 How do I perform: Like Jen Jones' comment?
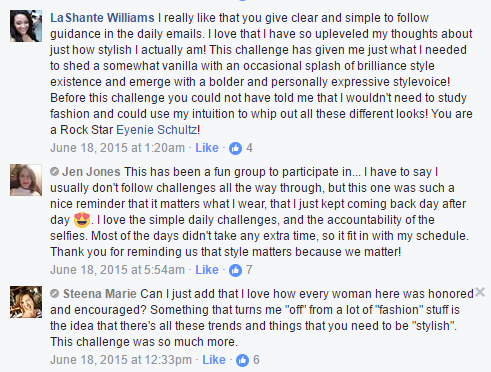click(x=207, y=270)
